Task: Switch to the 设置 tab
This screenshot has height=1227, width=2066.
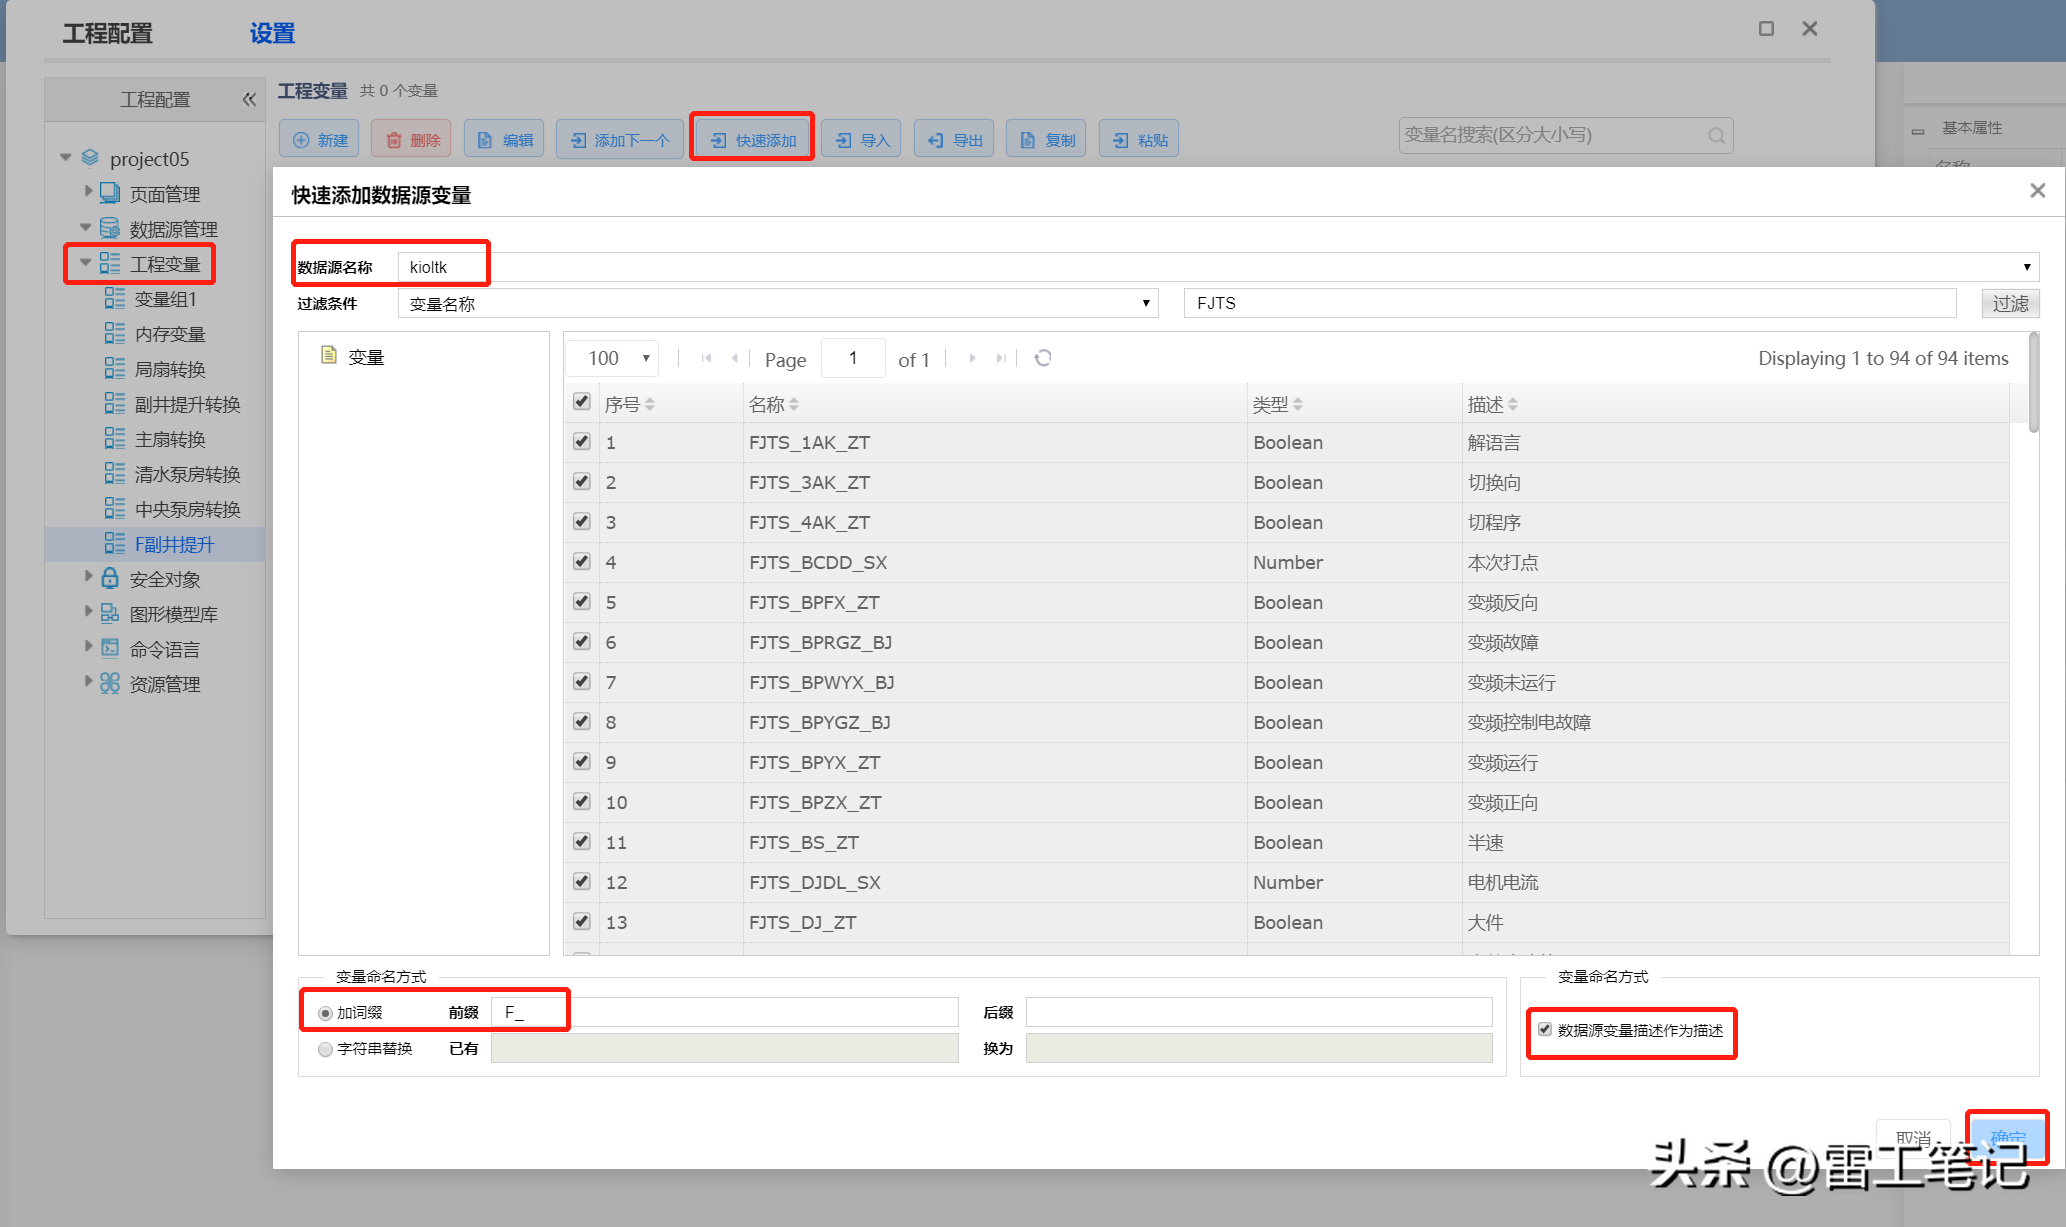Action: pos(272,33)
